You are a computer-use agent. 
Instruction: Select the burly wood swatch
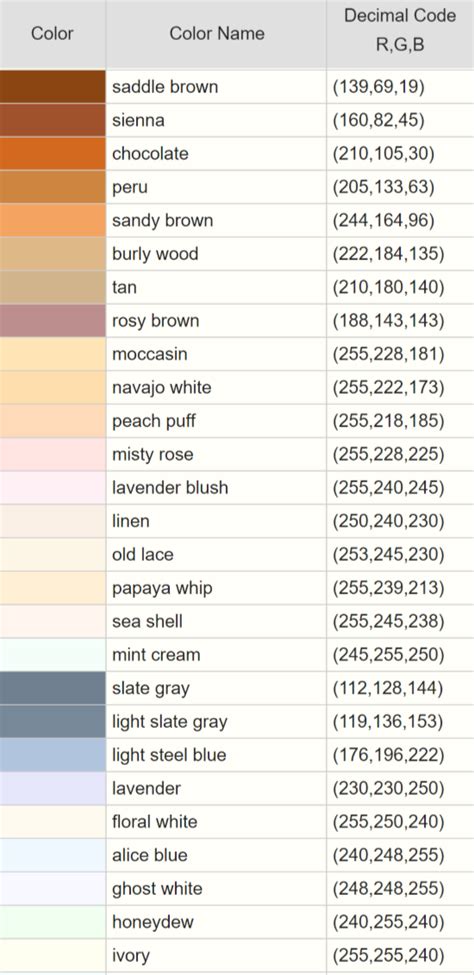(x=52, y=254)
